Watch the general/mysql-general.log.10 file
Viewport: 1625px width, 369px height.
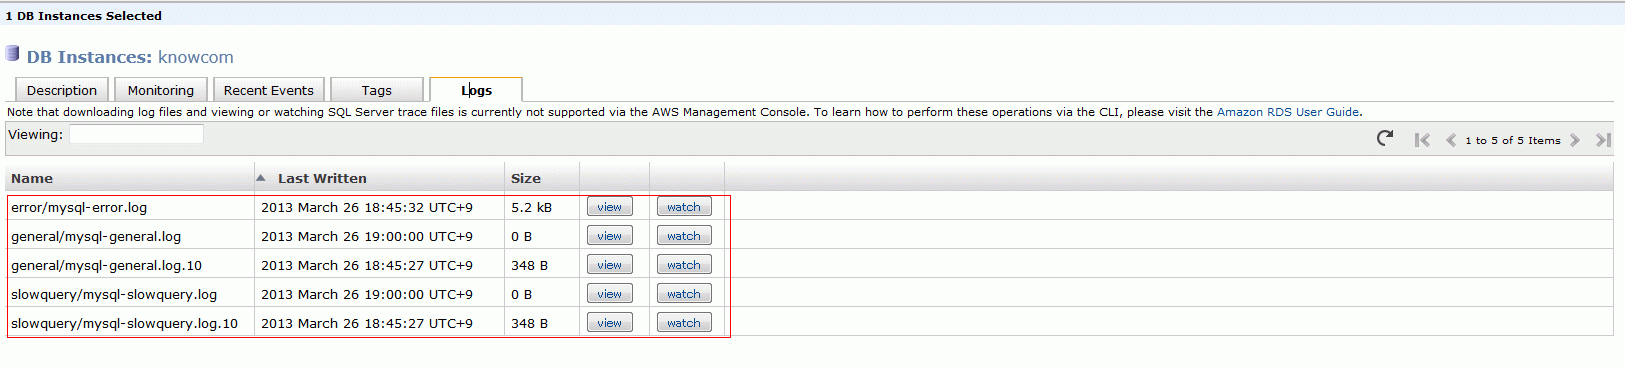[684, 265]
